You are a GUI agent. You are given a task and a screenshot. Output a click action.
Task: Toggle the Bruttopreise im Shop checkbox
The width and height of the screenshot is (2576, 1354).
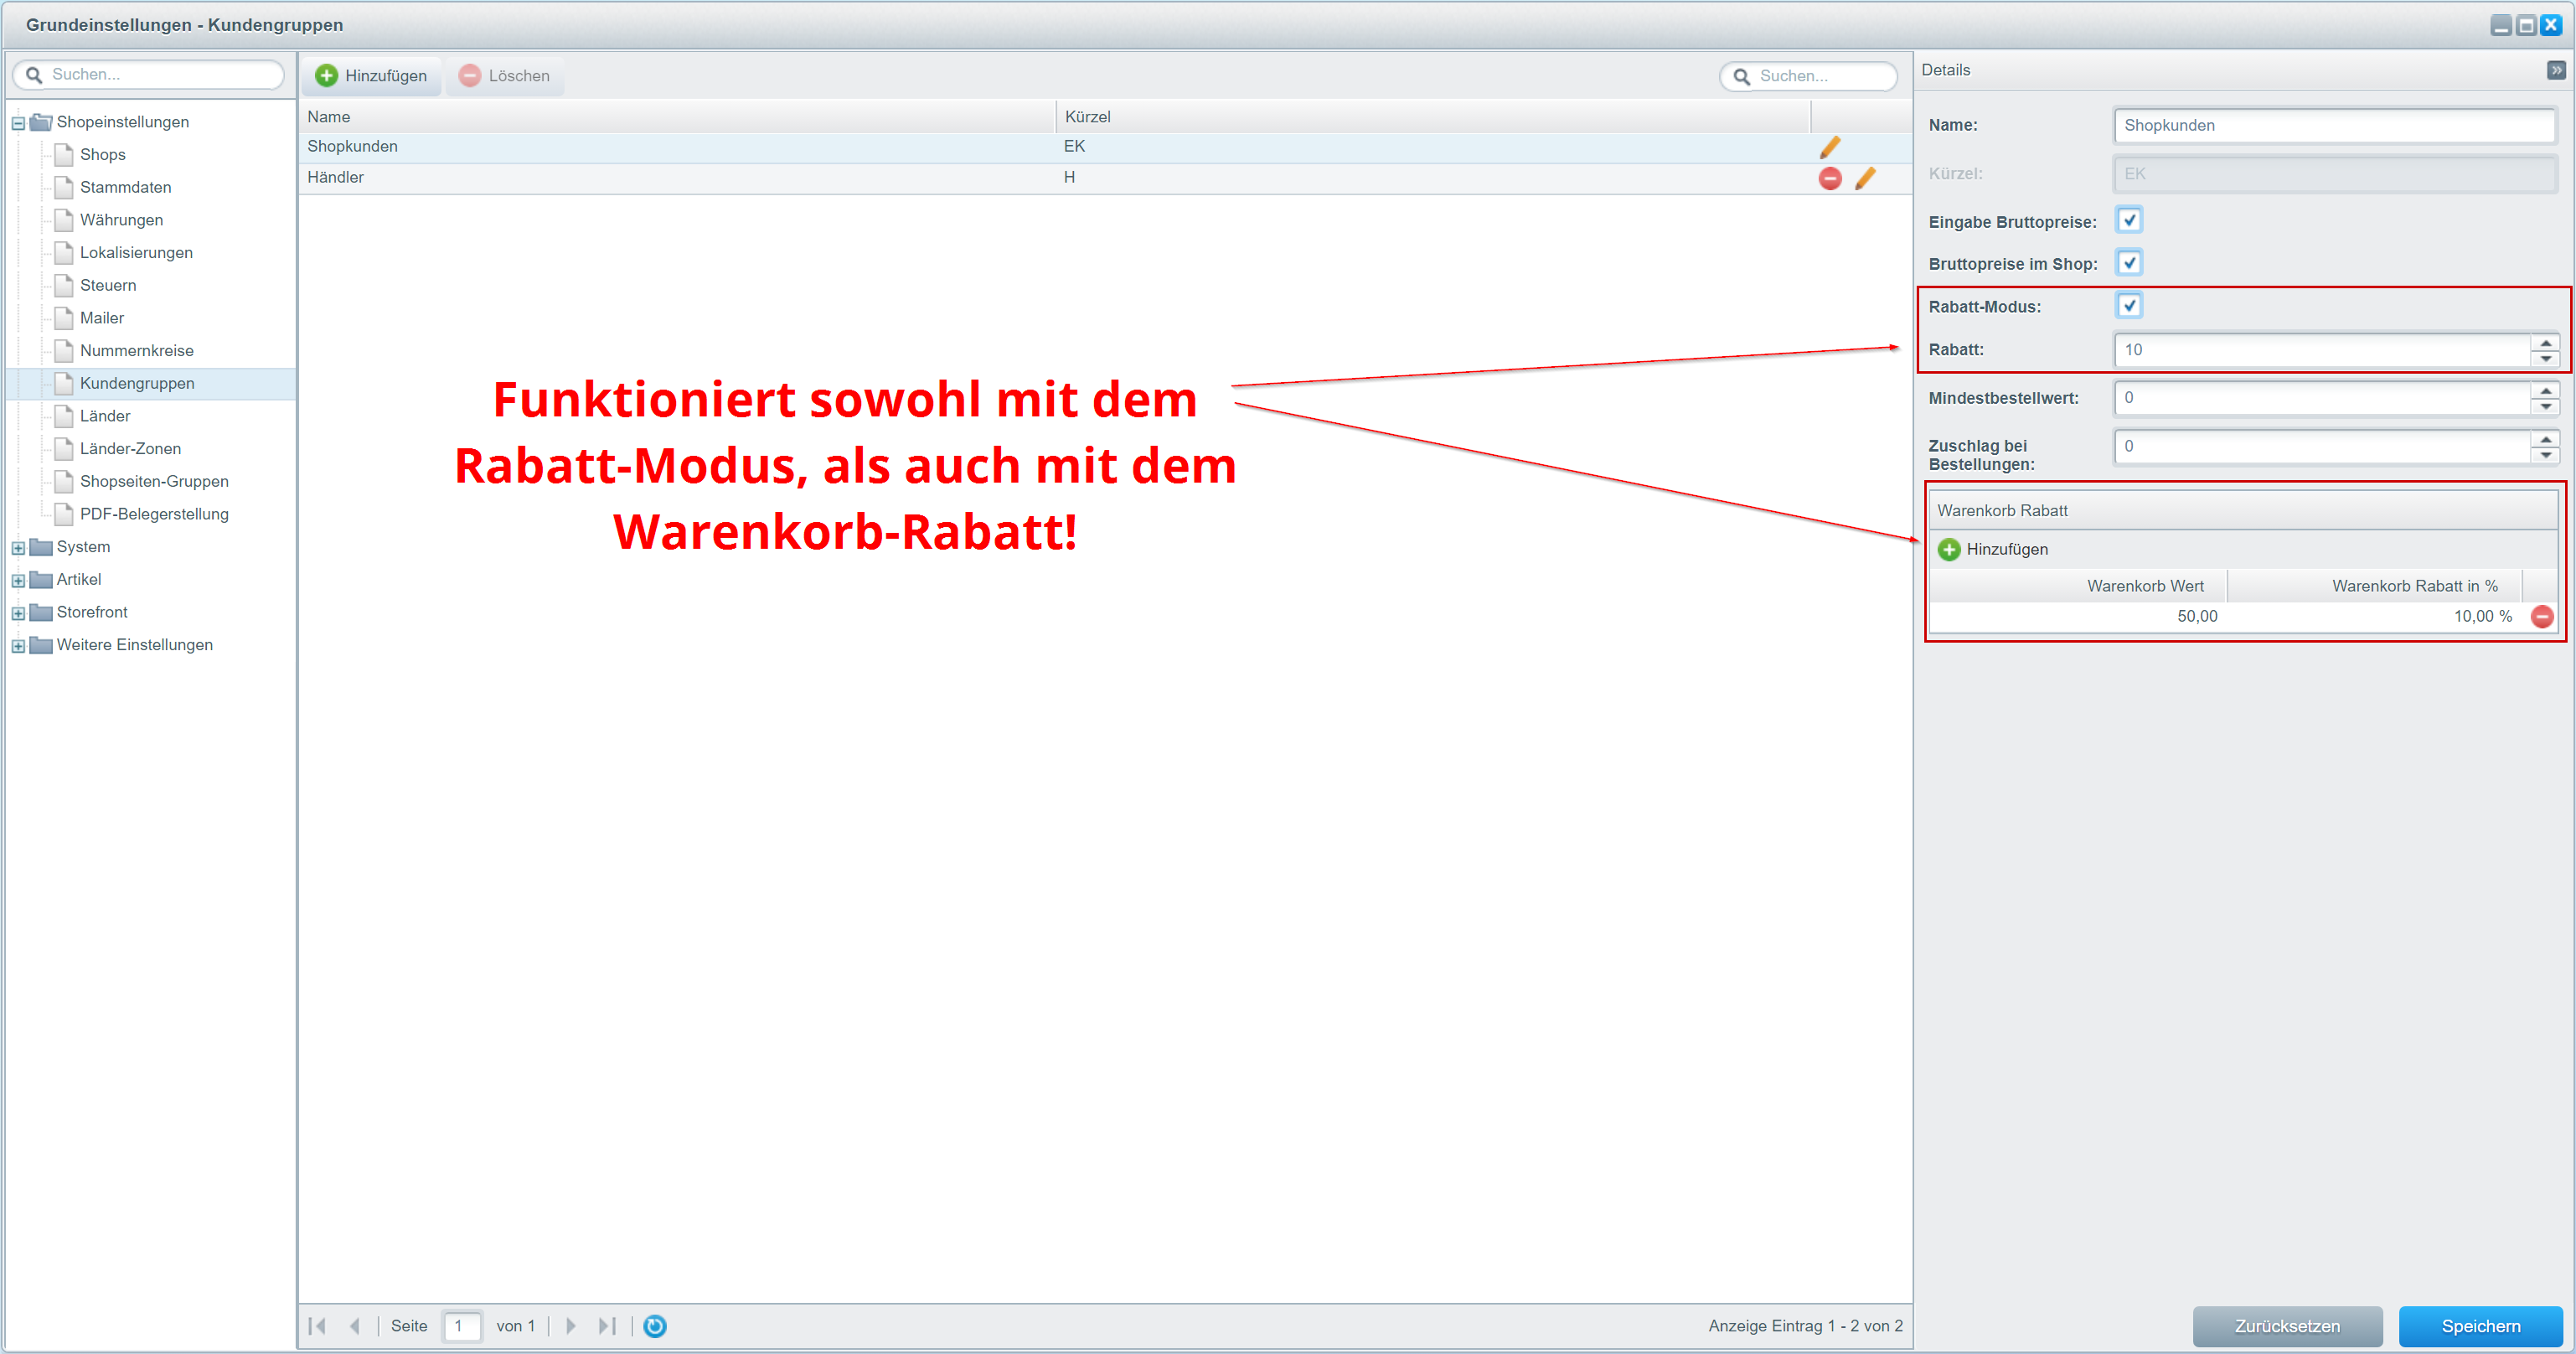pyautogui.click(x=2129, y=263)
